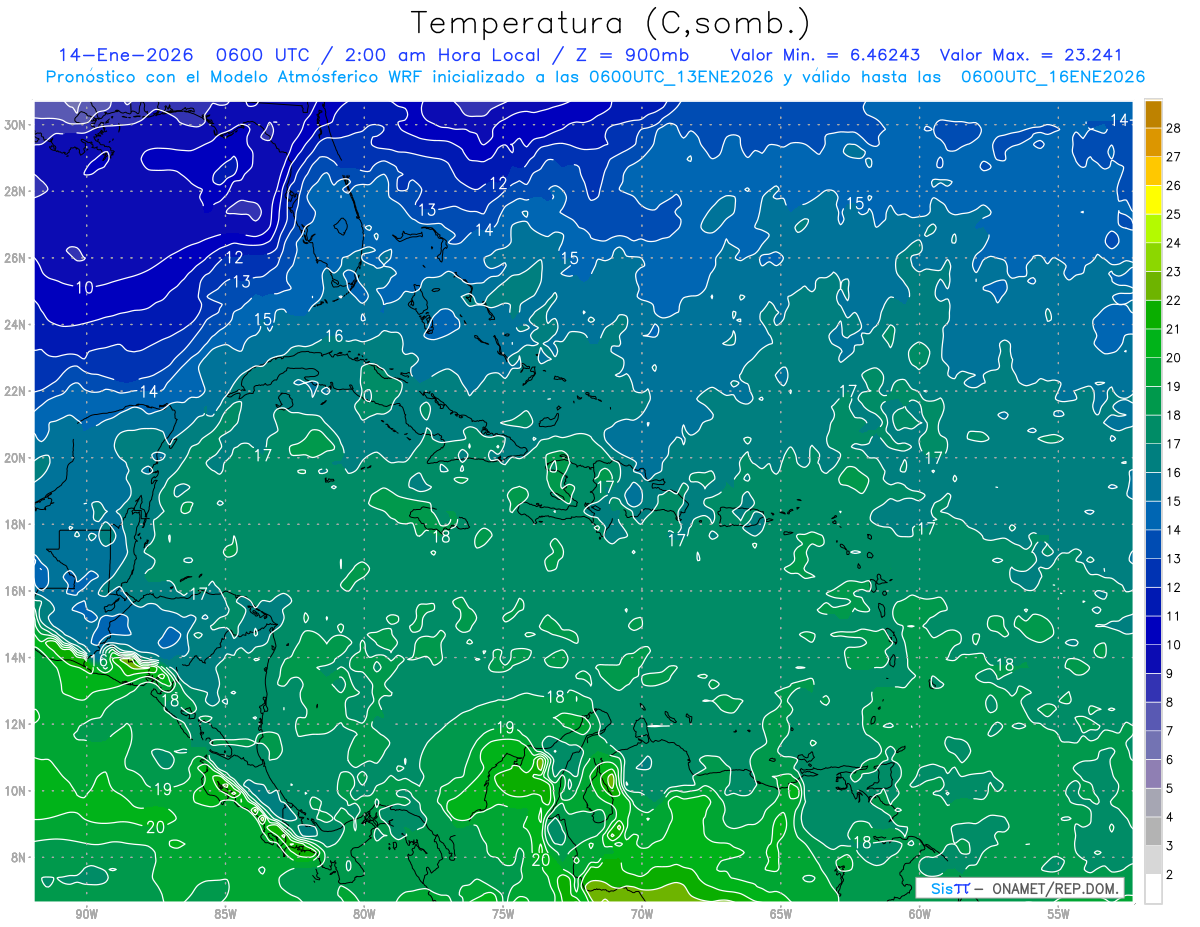Click legend value '7' on the color scale
This screenshot has height=927, width=1200.
pos(1170,731)
